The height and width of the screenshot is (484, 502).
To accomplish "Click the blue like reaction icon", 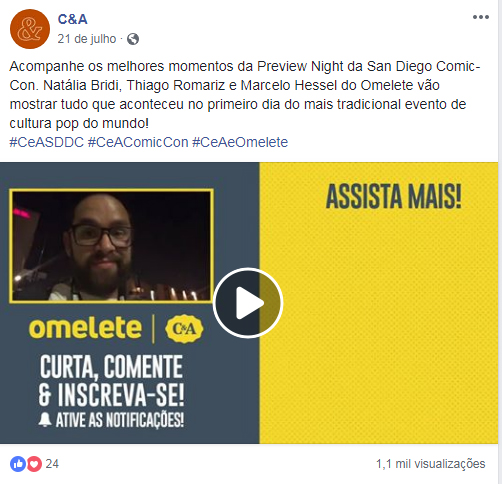I will point(18,464).
